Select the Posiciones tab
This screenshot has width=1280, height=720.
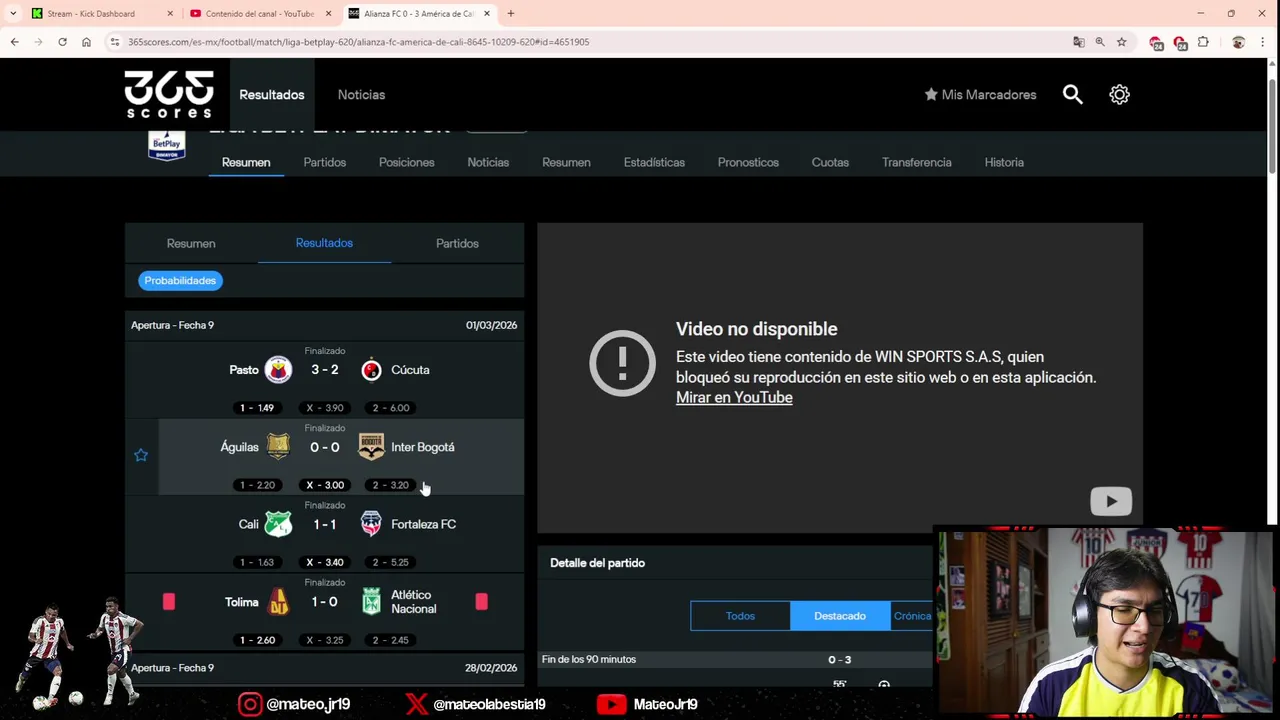406,162
